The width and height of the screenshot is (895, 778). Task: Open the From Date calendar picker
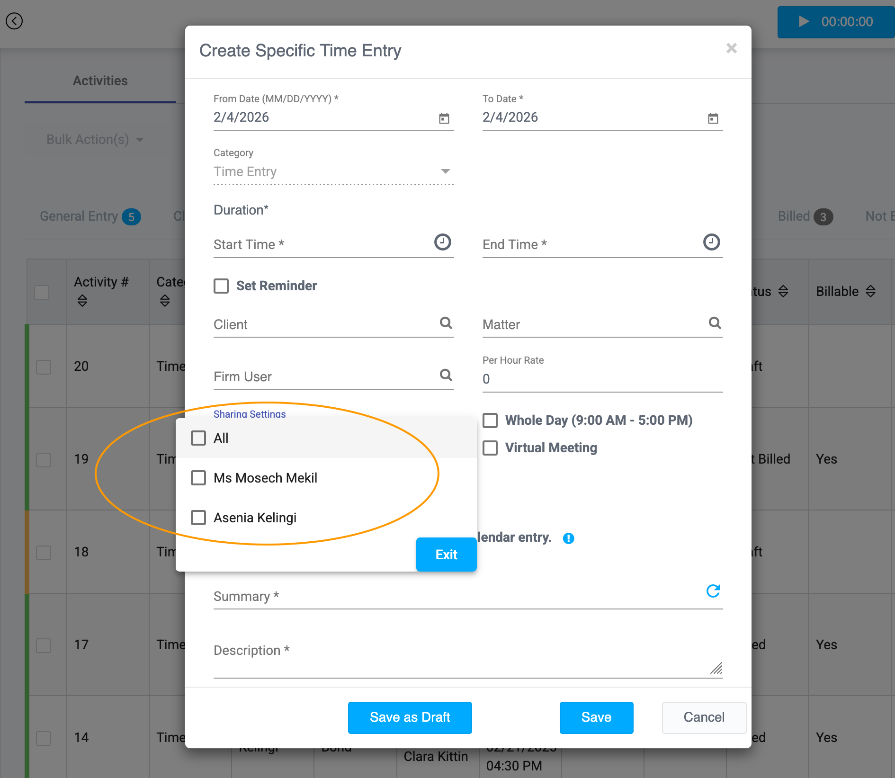443,118
